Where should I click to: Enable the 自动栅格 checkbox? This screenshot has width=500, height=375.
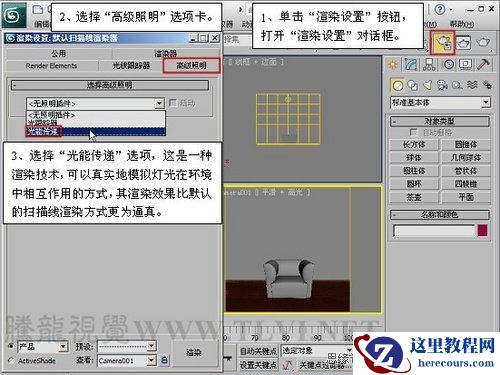click(x=413, y=132)
